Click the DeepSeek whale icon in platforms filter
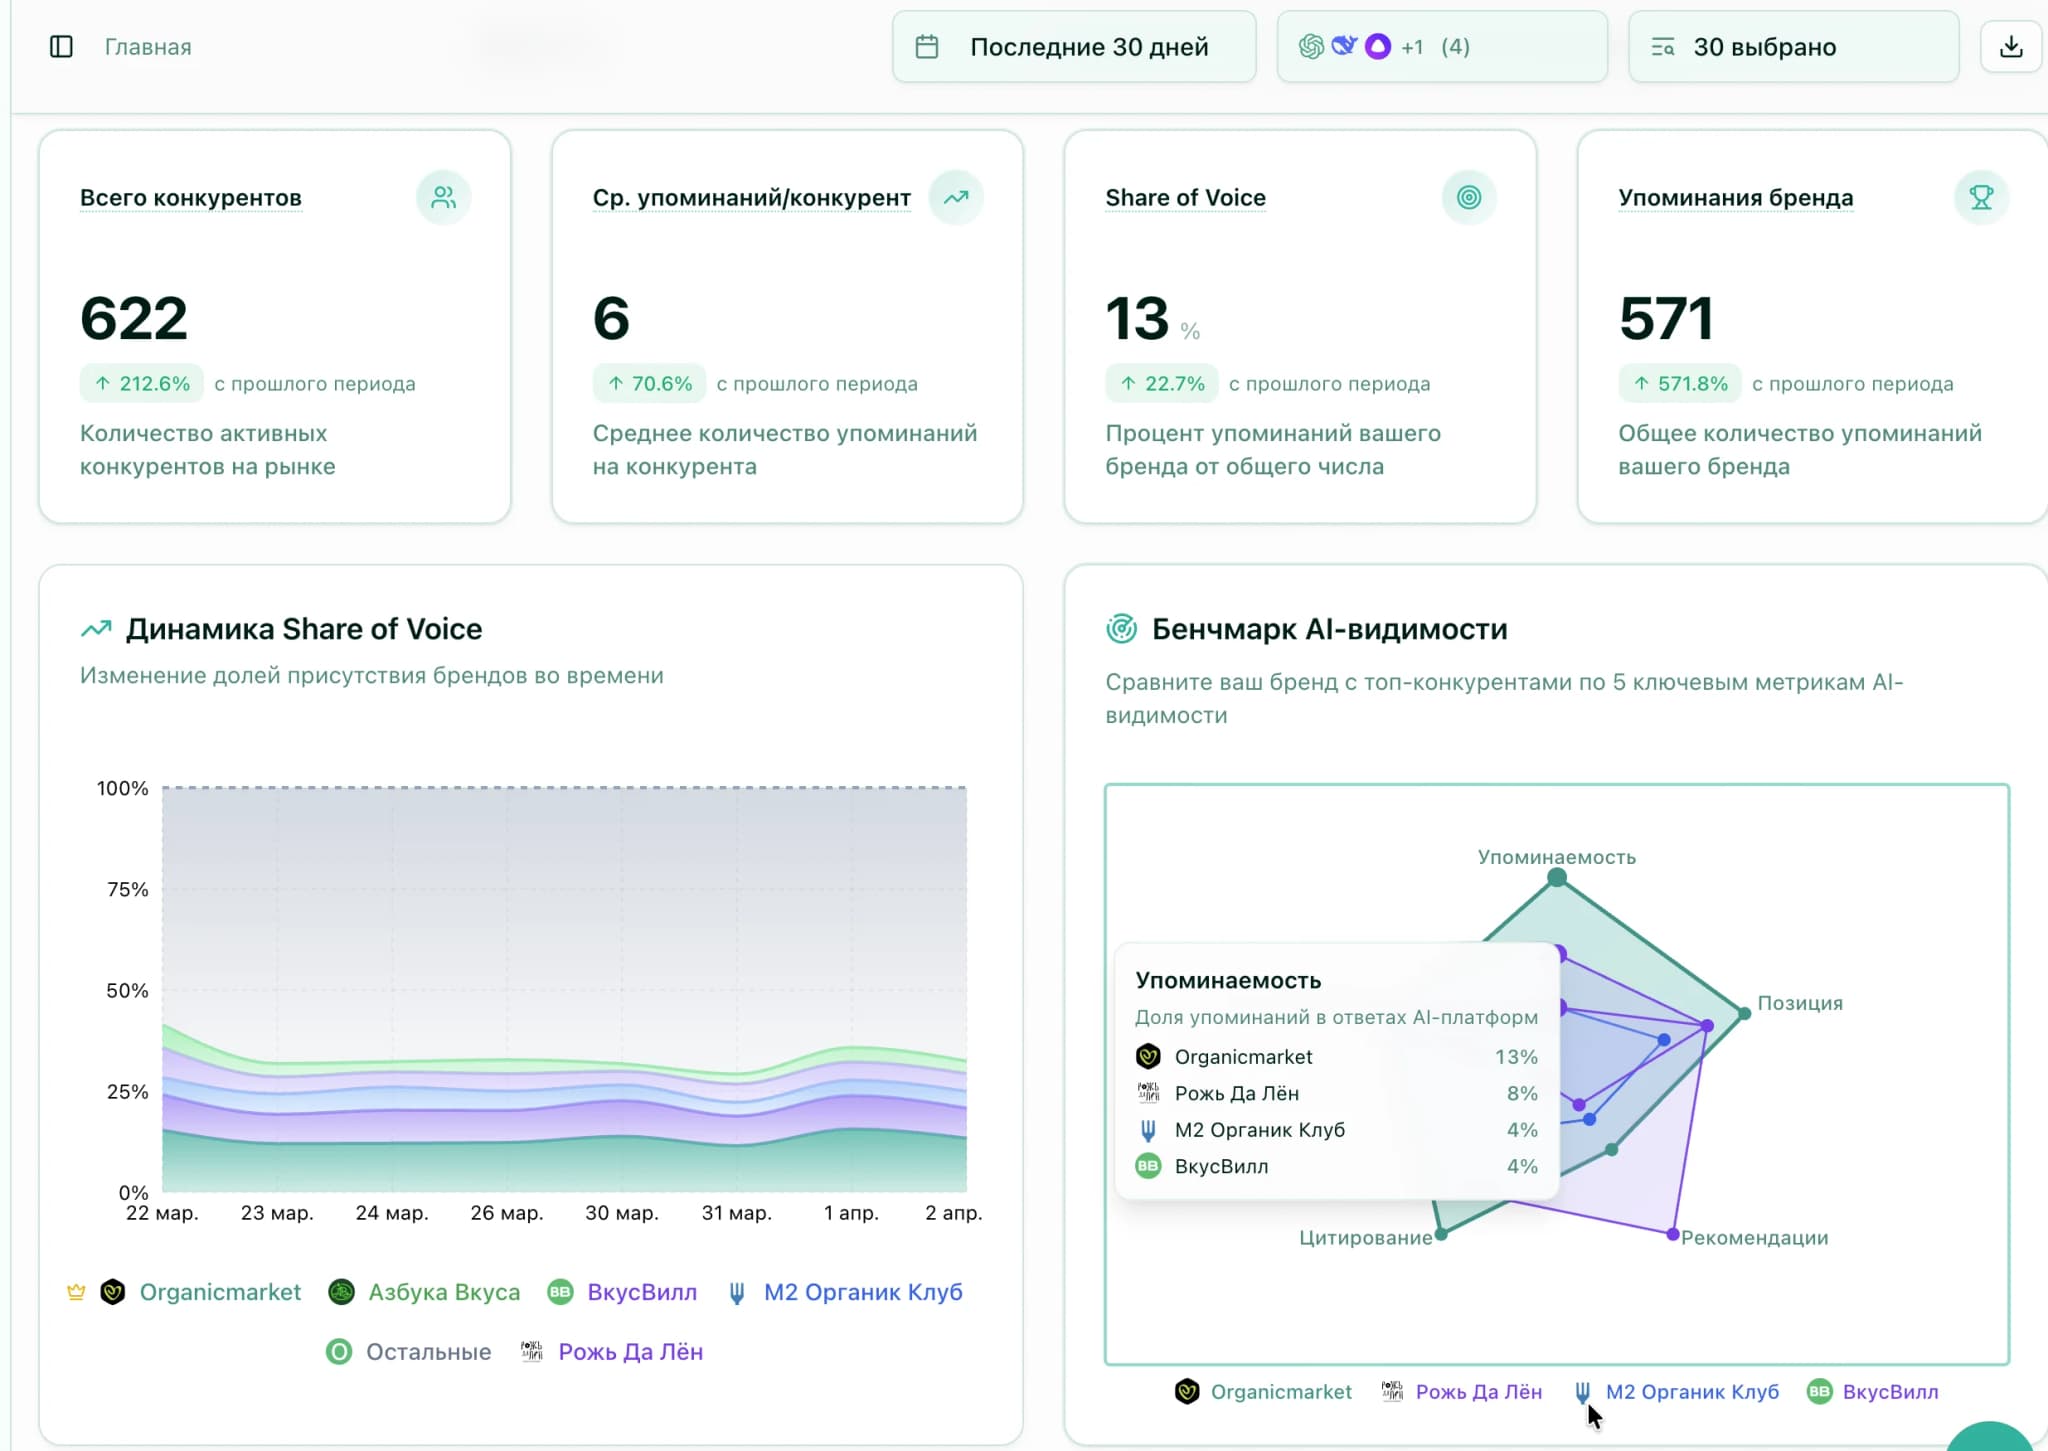The height and width of the screenshot is (1451, 2048). pyautogui.click(x=1346, y=46)
